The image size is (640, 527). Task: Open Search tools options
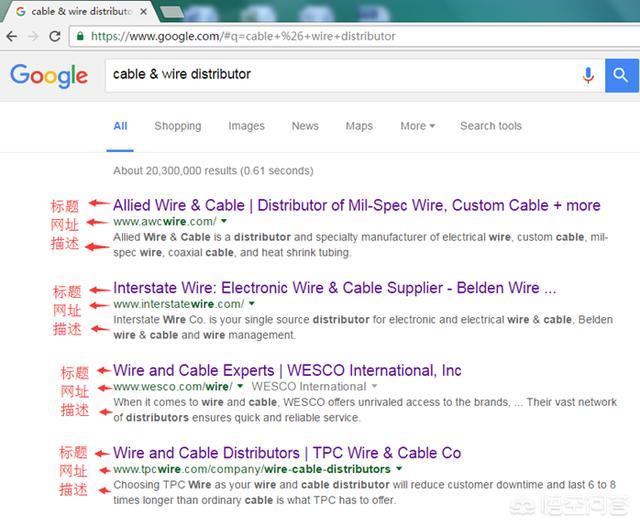[x=491, y=126]
